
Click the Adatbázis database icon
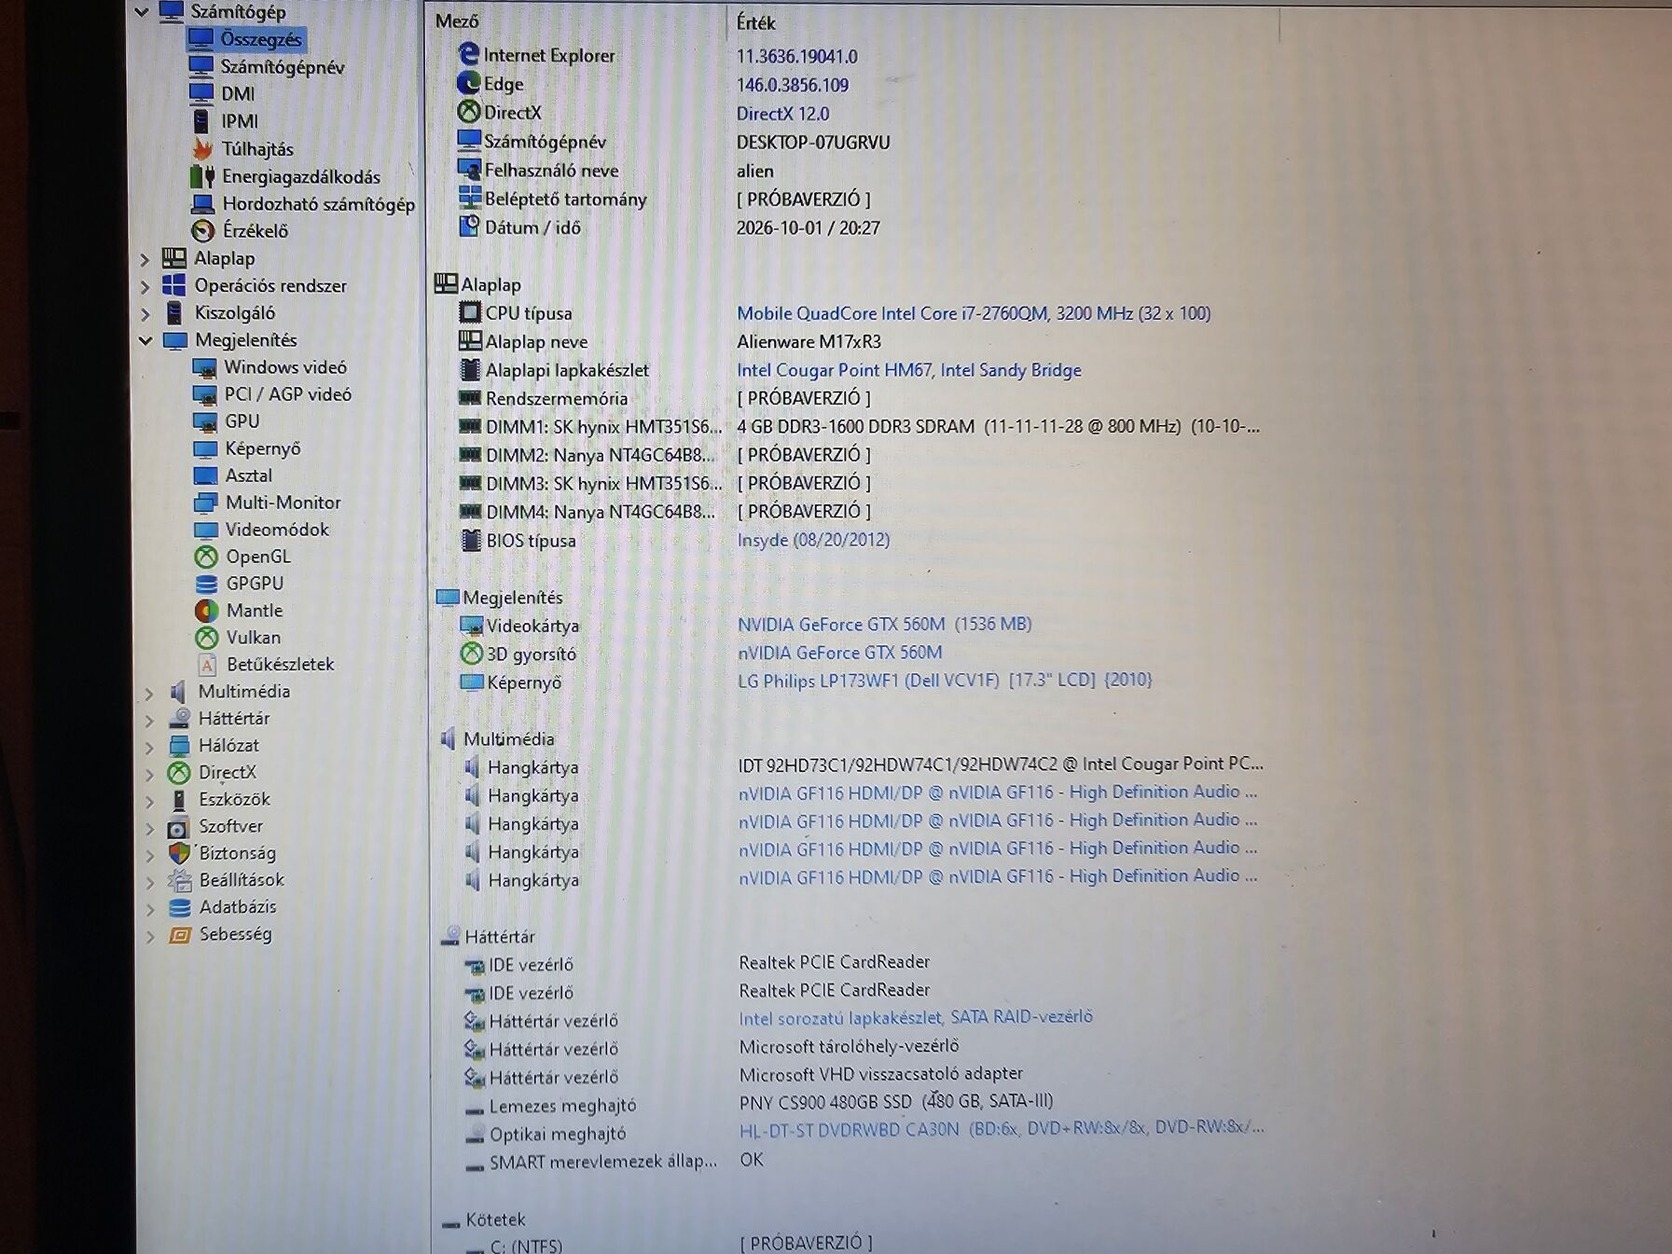[x=180, y=907]
